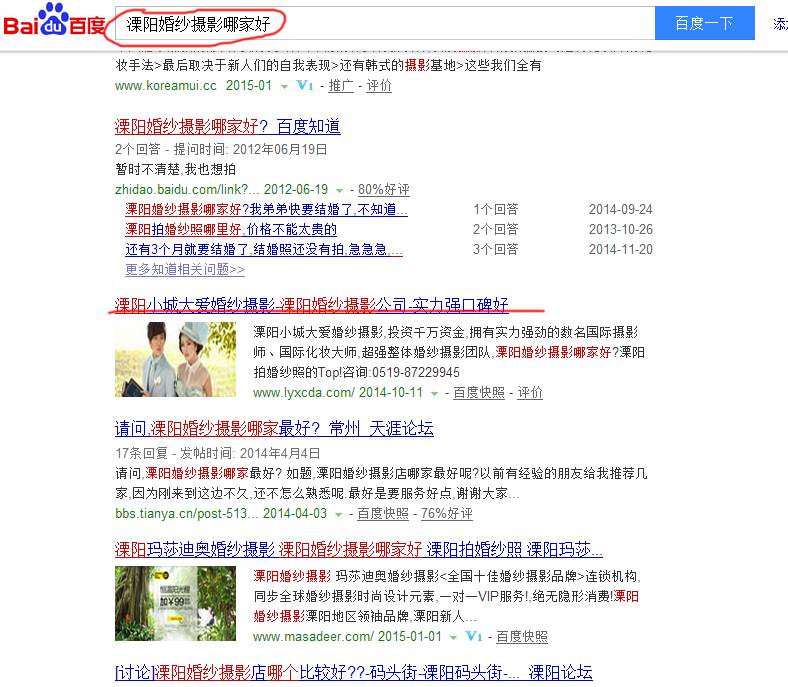
Task: Click text 17条回复 - 发帖时间: 2014年4月4日
Action: click(218, 453)
